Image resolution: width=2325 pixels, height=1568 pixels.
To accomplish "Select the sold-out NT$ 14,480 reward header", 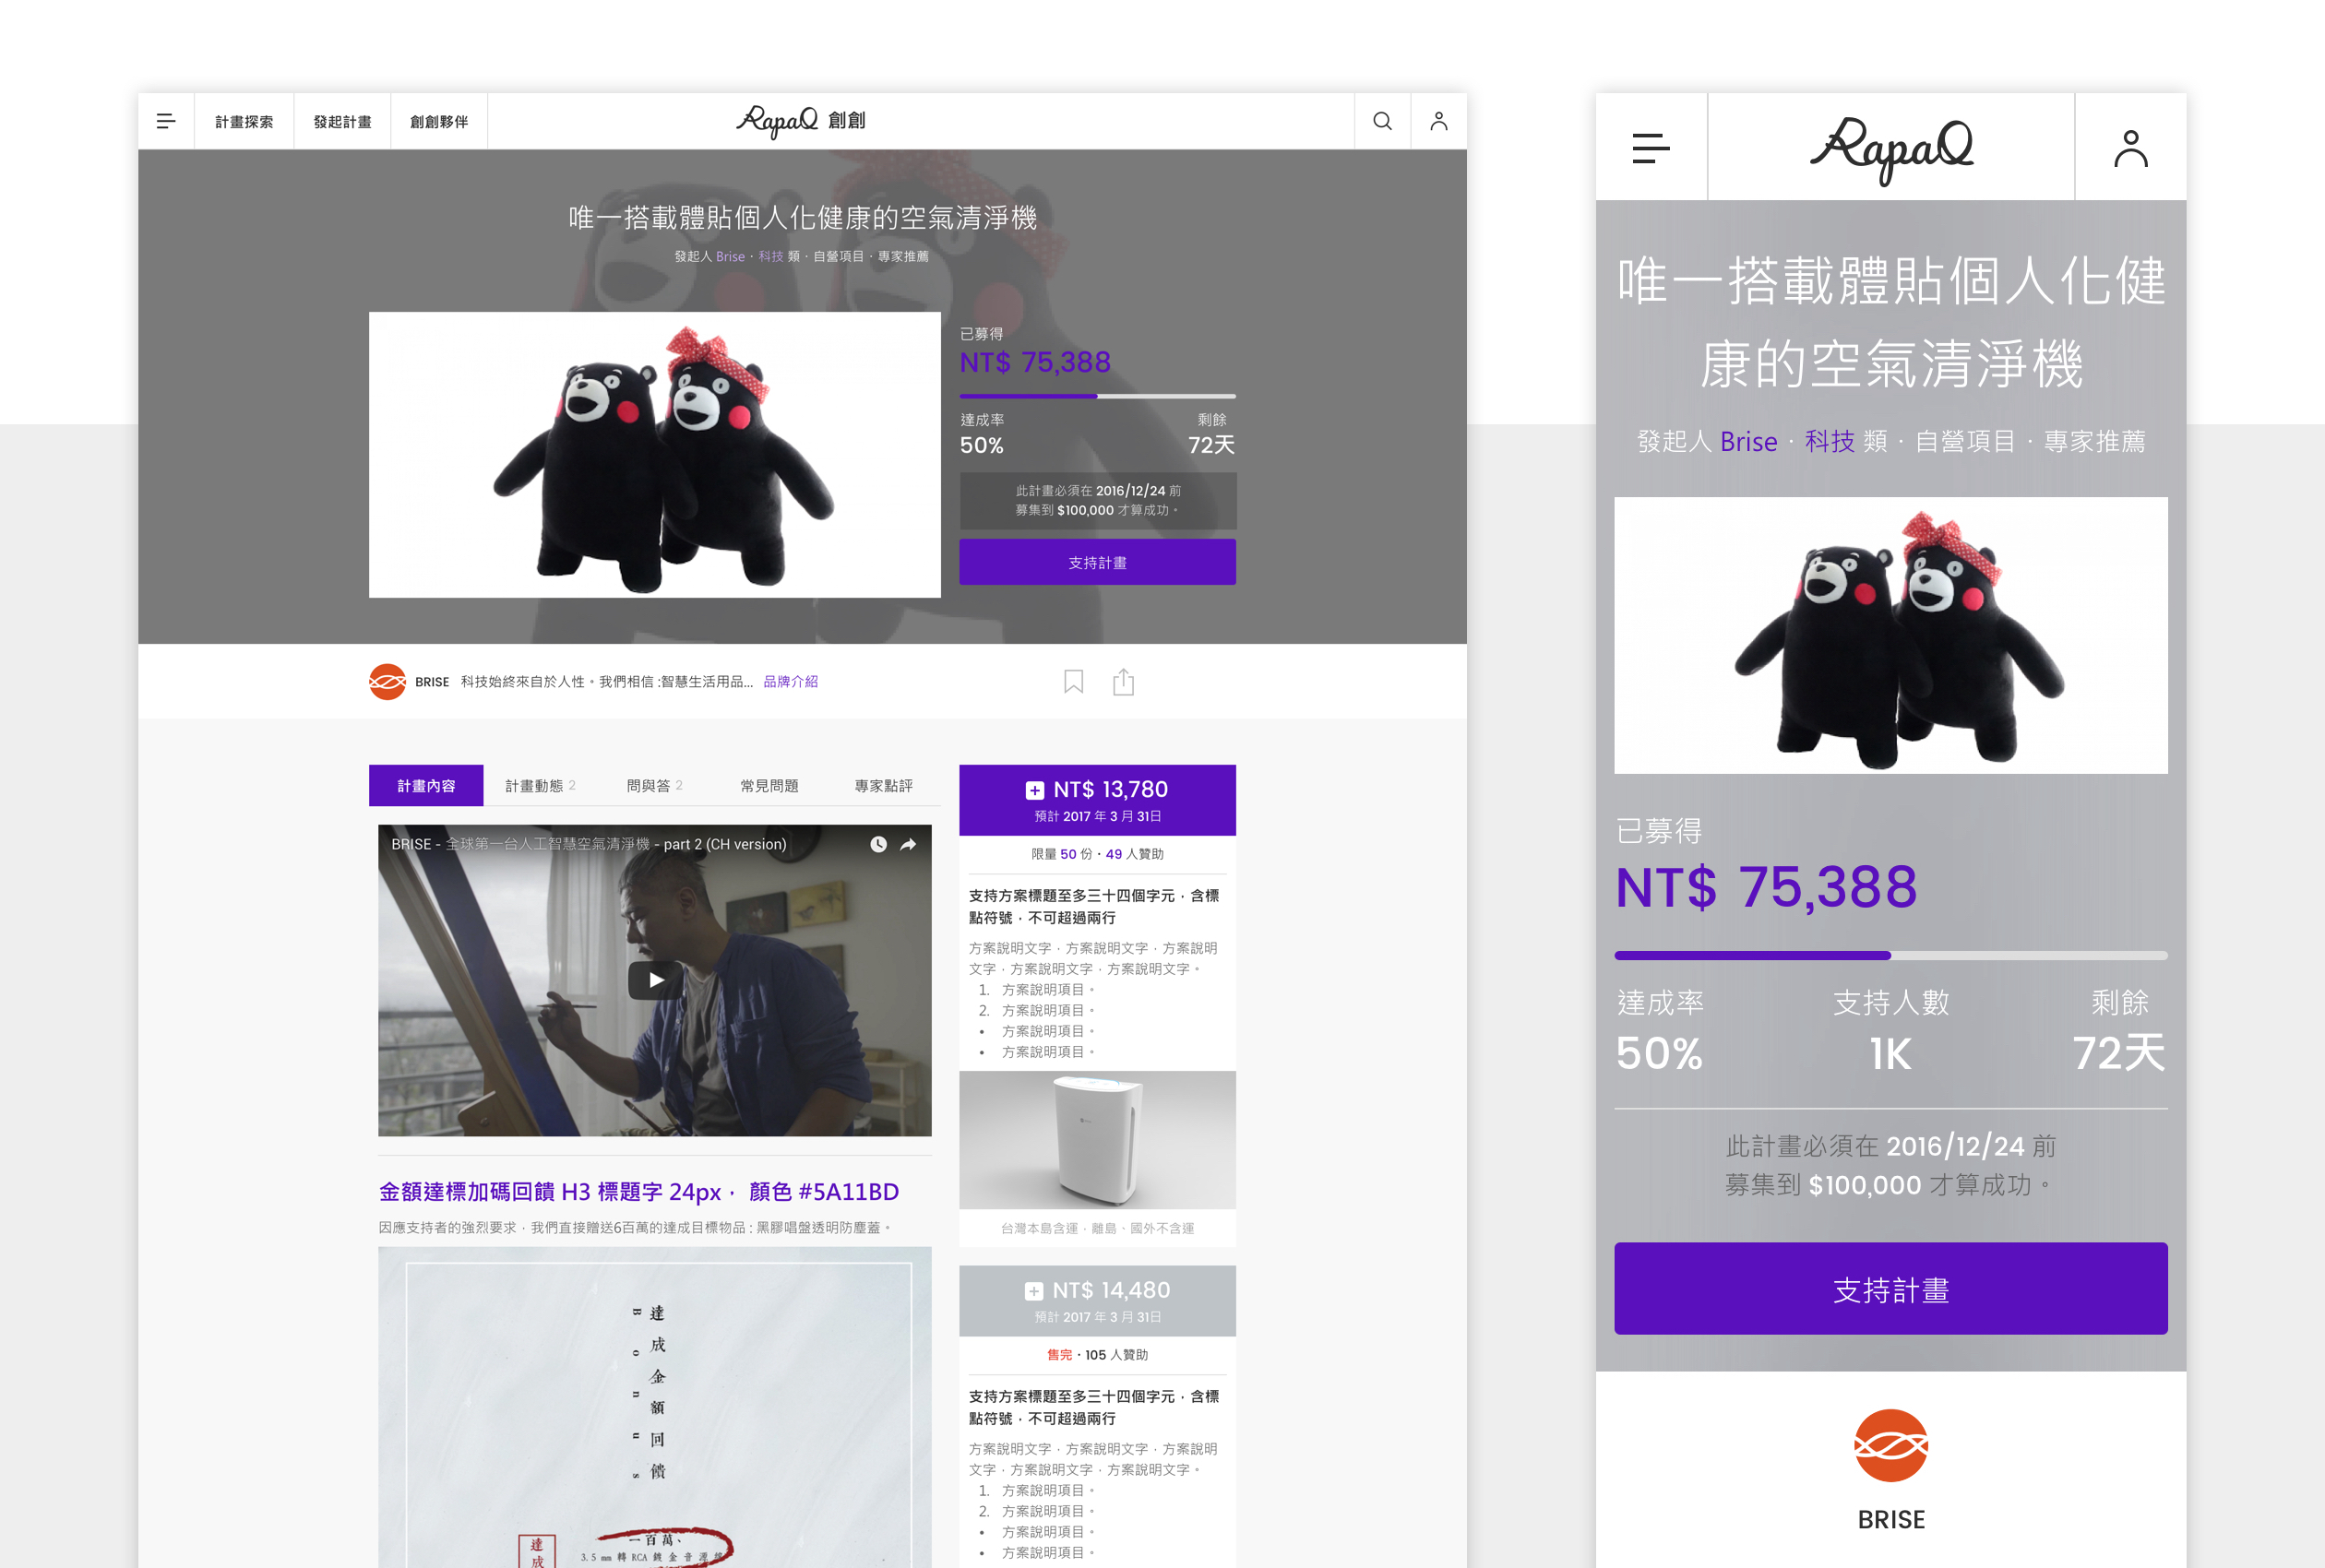I will coord(1097,1301).
